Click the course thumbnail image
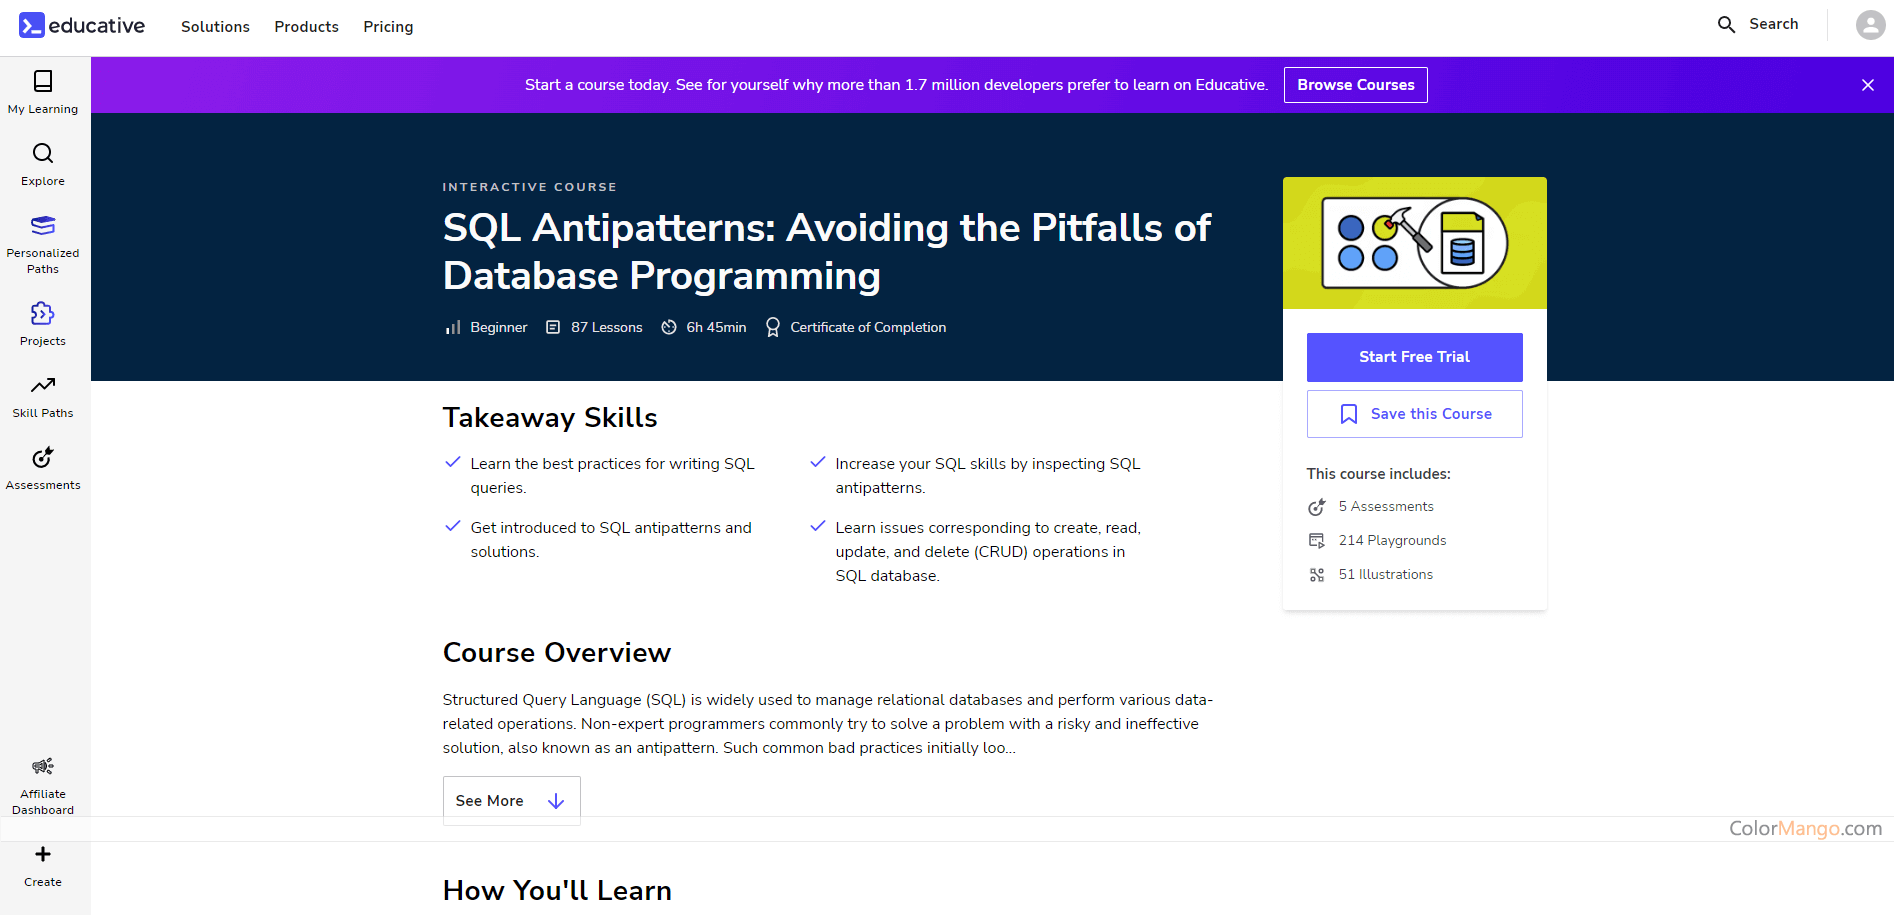Image resolution: width=1894 pixels, height=915 pixels. [x=1414, y=243]
